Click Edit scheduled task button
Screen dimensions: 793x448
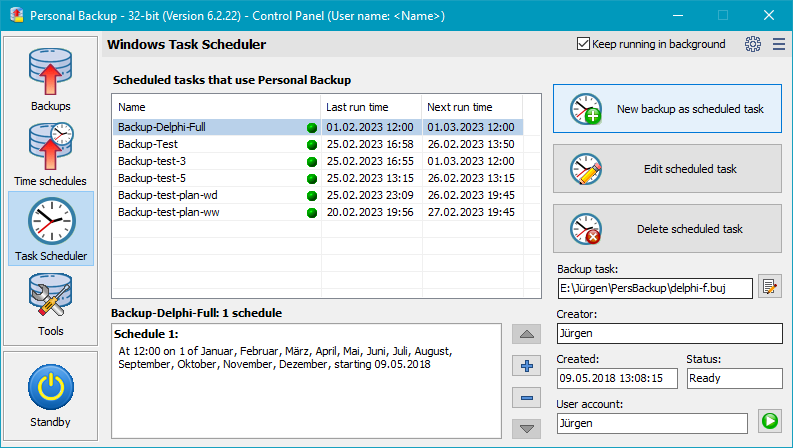(667, 169)
